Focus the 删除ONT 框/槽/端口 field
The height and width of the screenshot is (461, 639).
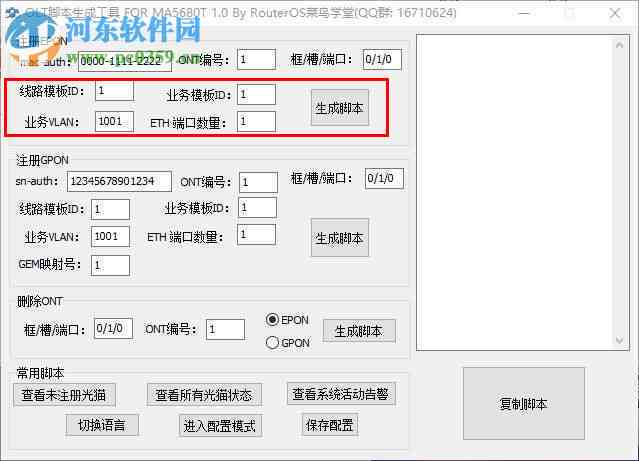click(x=113, y=329)
